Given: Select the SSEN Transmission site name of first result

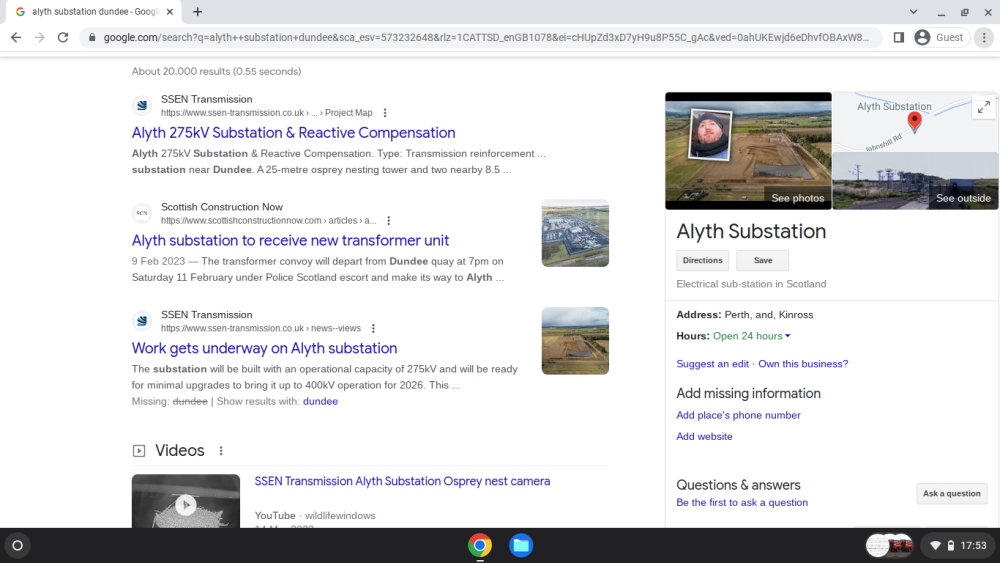Looking at the screenshot, I should [207, 99].
